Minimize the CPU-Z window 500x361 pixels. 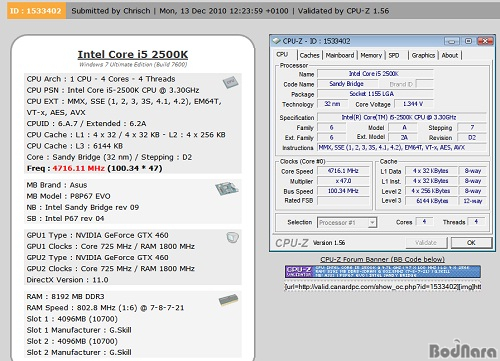pyautogui.click(x=452, y=41)
